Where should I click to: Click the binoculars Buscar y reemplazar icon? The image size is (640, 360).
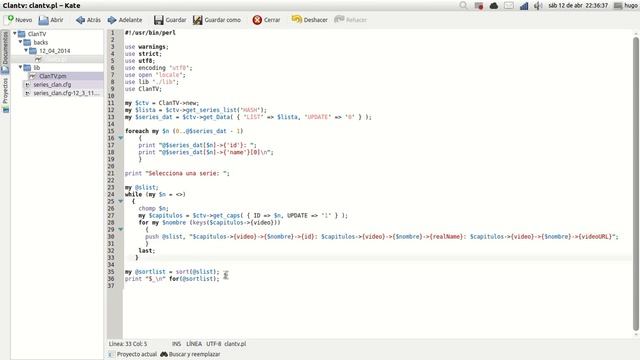click(164, 354)
